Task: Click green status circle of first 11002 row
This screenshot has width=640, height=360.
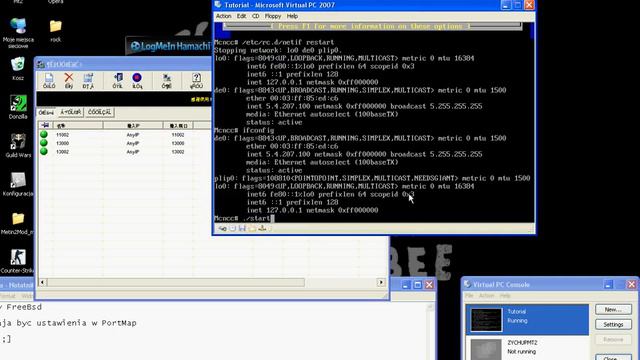Action: tap(44, 134)
